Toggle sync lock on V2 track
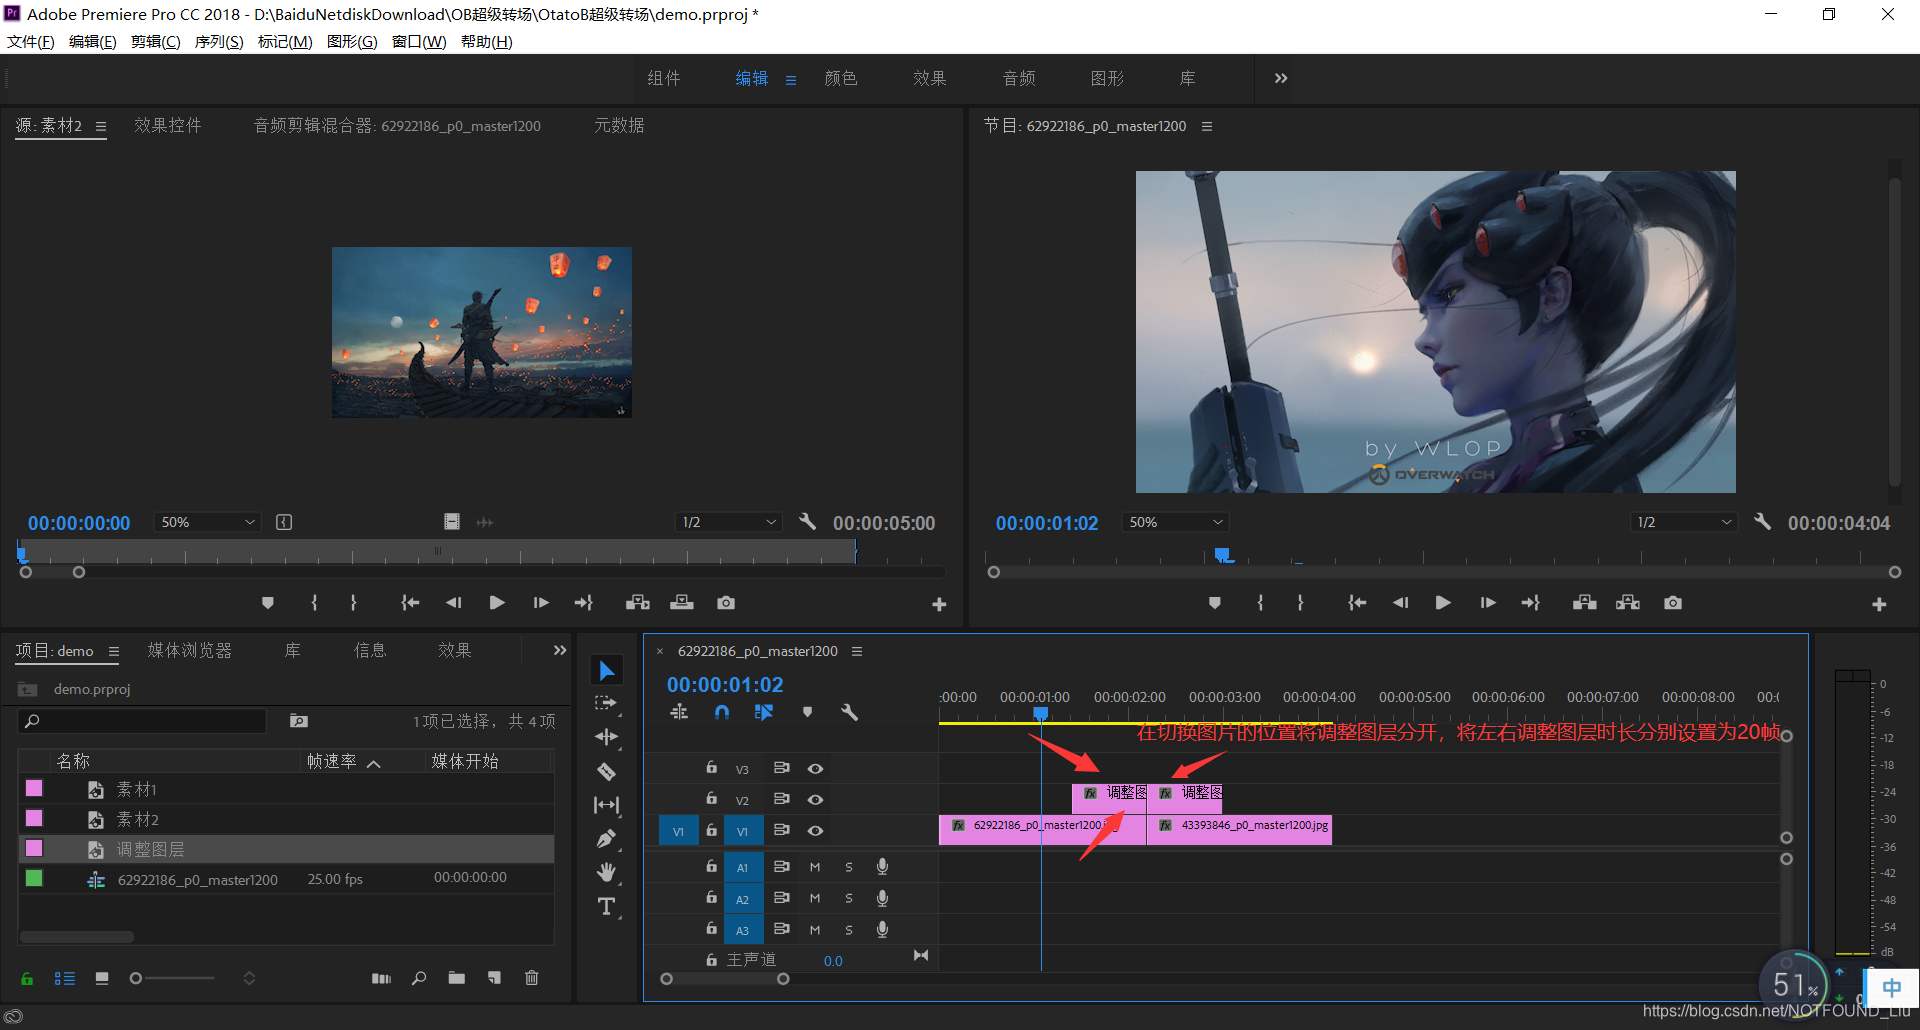 tap(782, 799)
